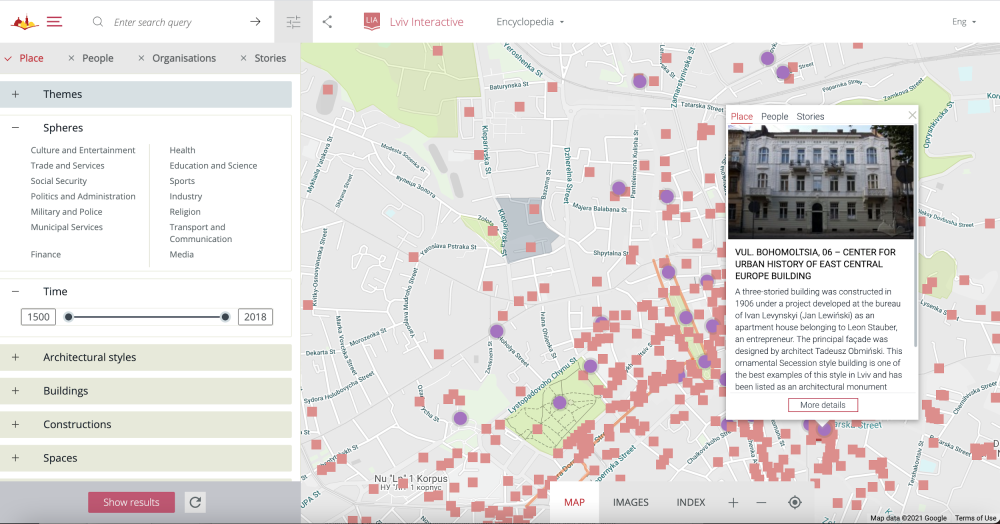Viewport: 1000px width, 524px height.
Task: Toggle the filter sliders icon
Action: [x=293, y=21]
